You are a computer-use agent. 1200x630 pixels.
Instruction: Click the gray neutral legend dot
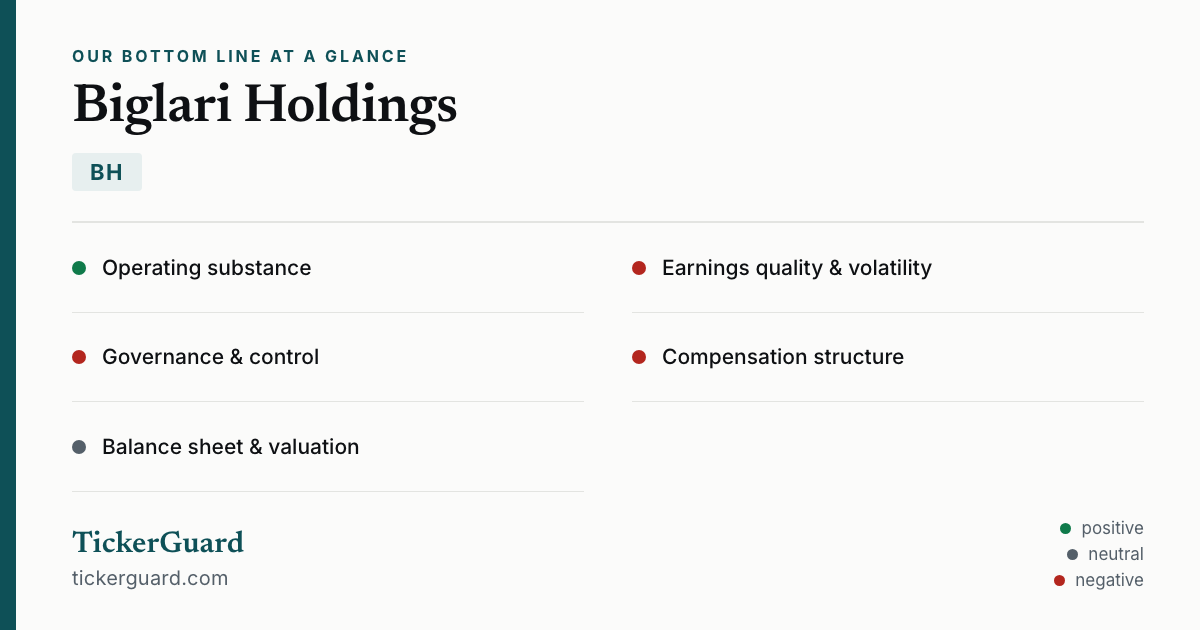(1072, 554)
